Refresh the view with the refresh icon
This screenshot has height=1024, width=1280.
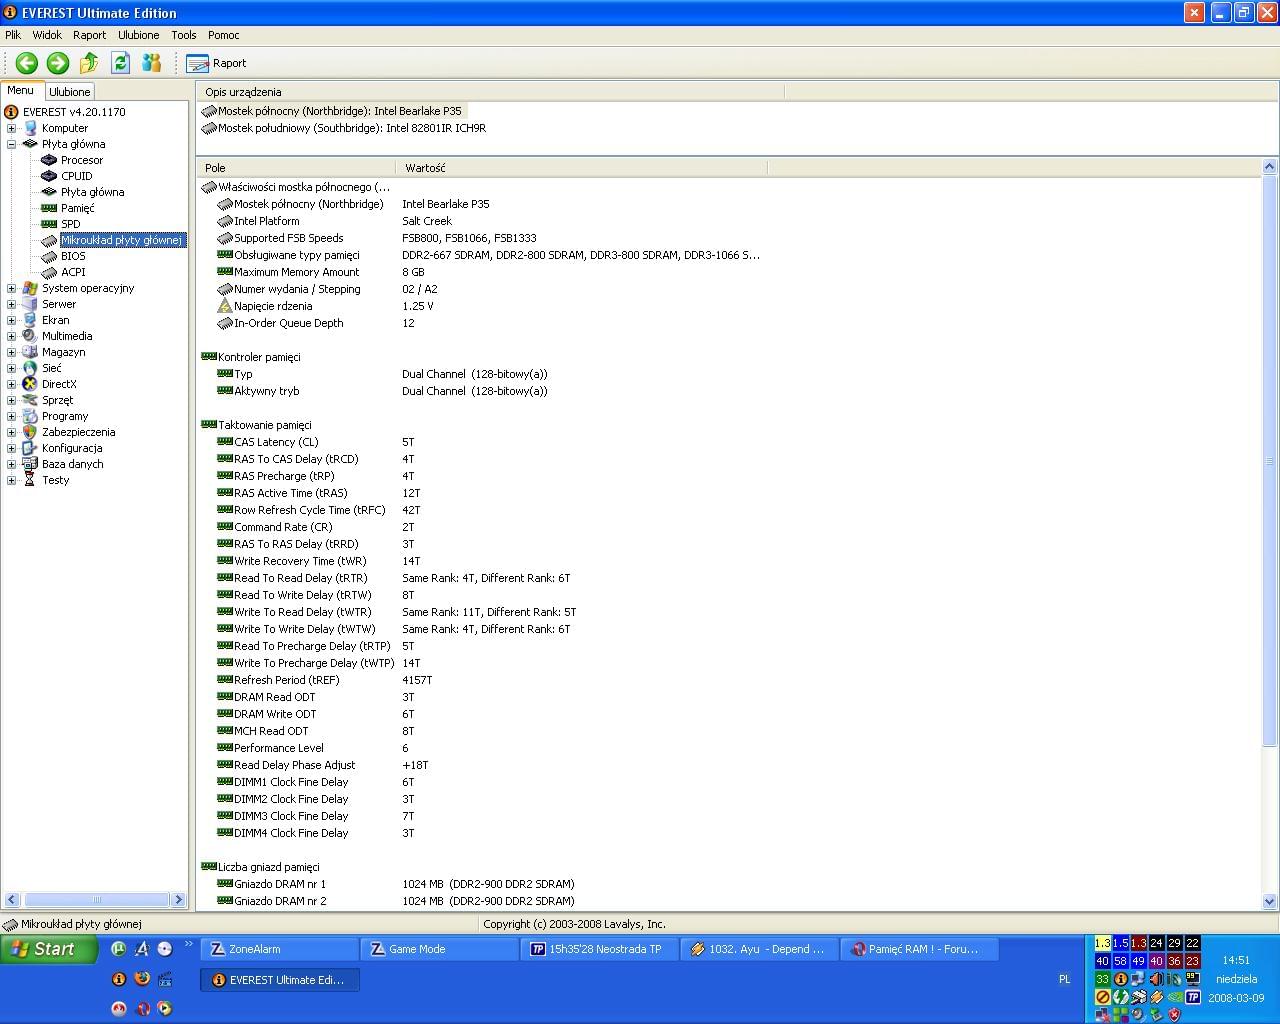point(121,63)
